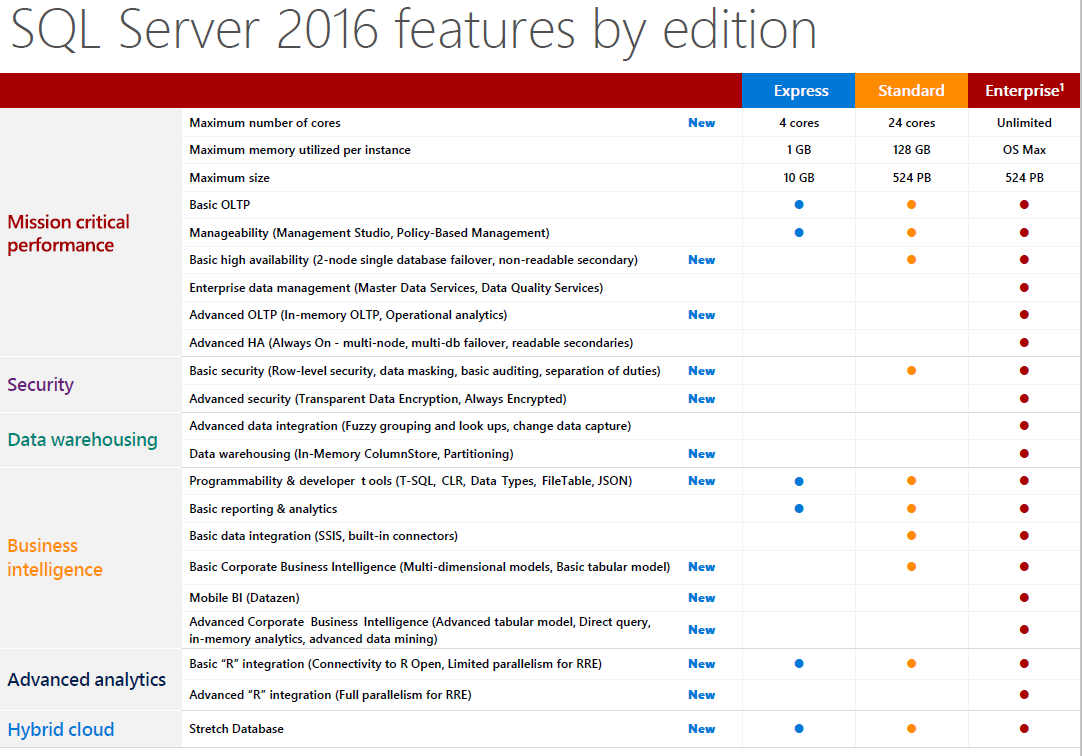Click the New label beside Advanced OLTP
Image resolution: width=1082 pixels, height=756 pixels.
click(701, 314)
